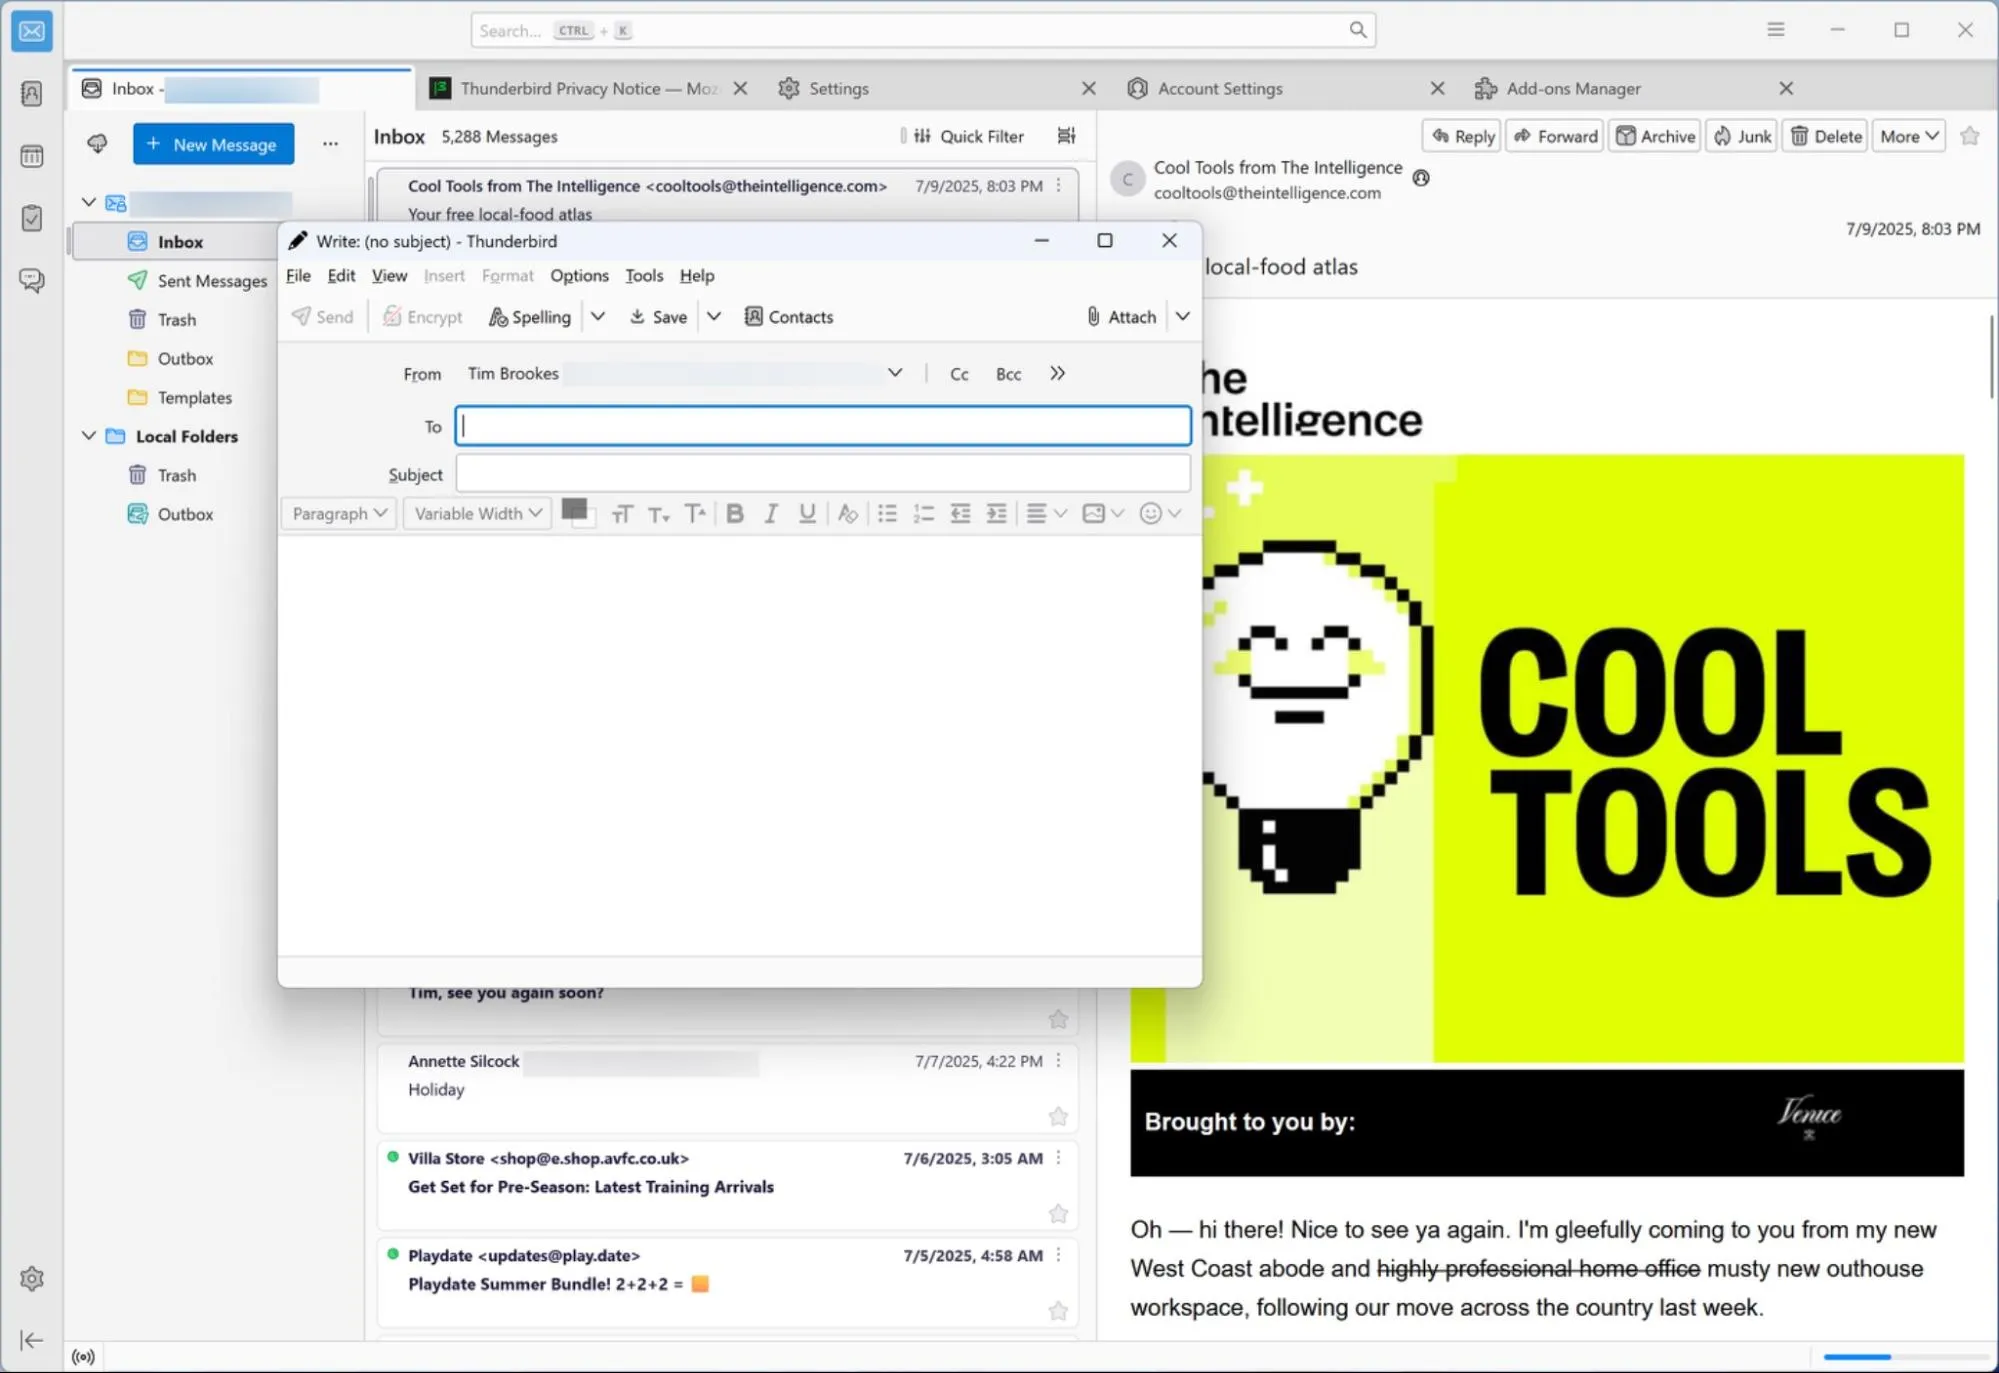The width and height of the screenshot is (1999, 1373).
Task: Attach a file to the new message
Action: click(1122, 316)
